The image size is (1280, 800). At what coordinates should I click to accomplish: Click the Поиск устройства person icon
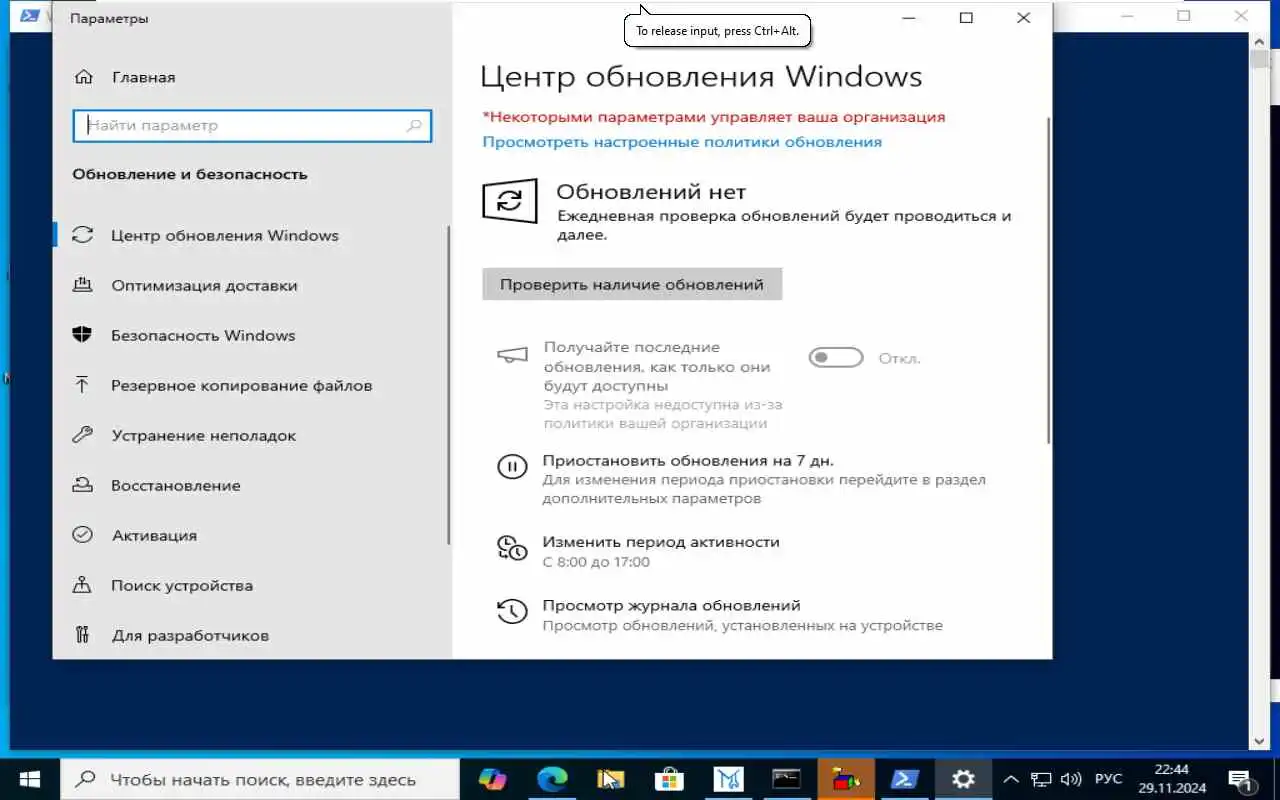coord(82,585)
